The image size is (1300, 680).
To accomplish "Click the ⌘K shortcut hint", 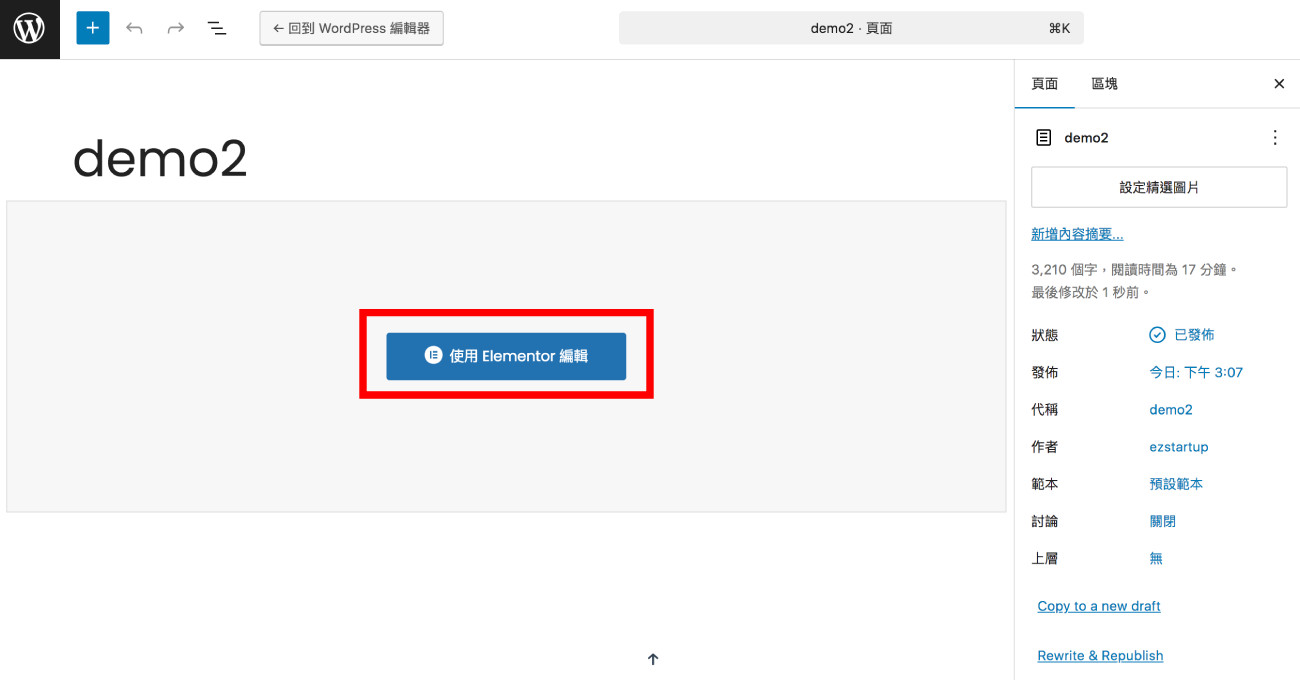I will tap(1059, 29).
